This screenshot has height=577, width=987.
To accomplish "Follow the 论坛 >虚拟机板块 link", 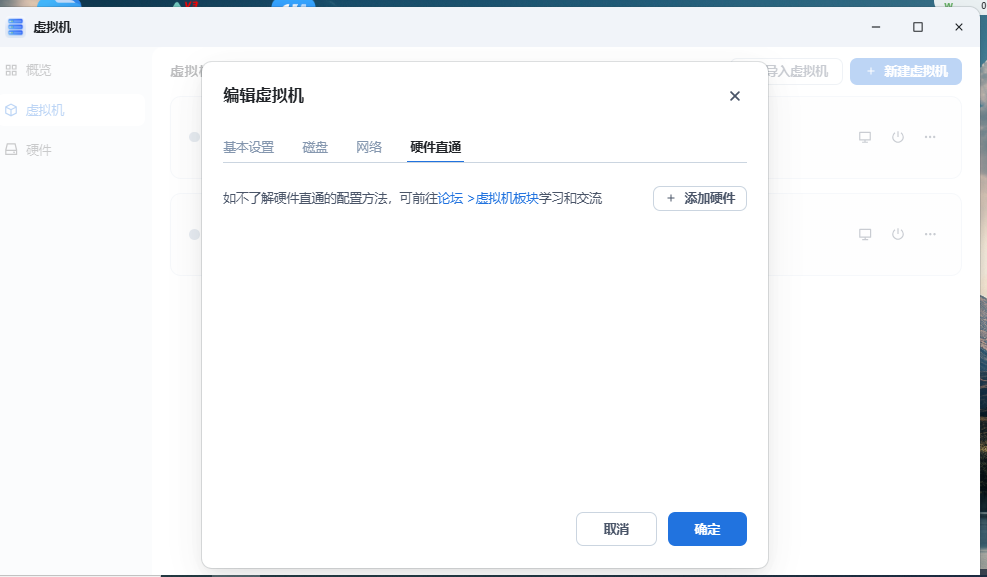I will pos(488,198).
